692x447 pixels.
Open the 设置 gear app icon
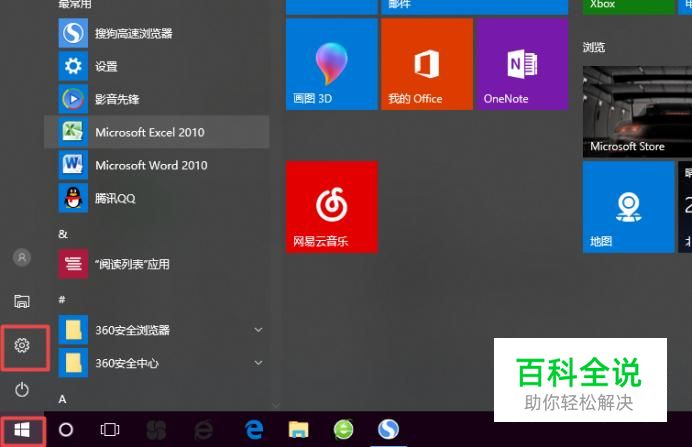(73, 66)
